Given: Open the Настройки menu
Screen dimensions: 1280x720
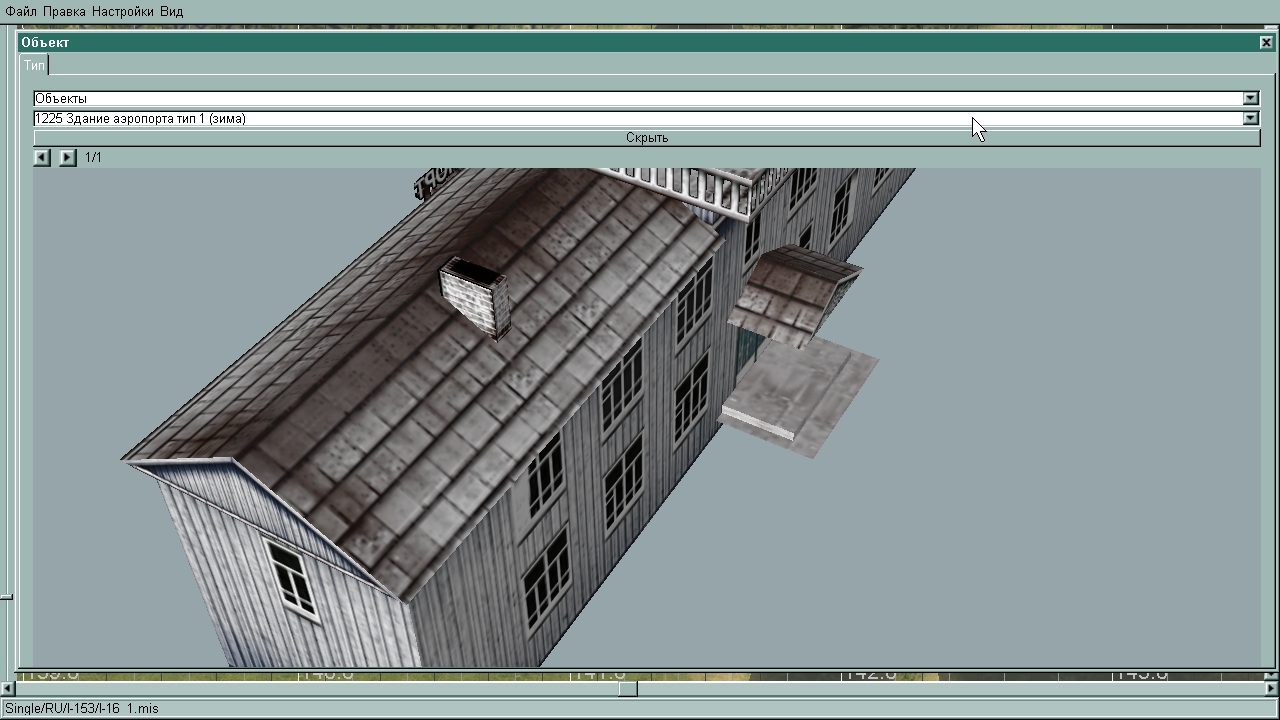Looking at the screenshot, I should pos(123,11).
